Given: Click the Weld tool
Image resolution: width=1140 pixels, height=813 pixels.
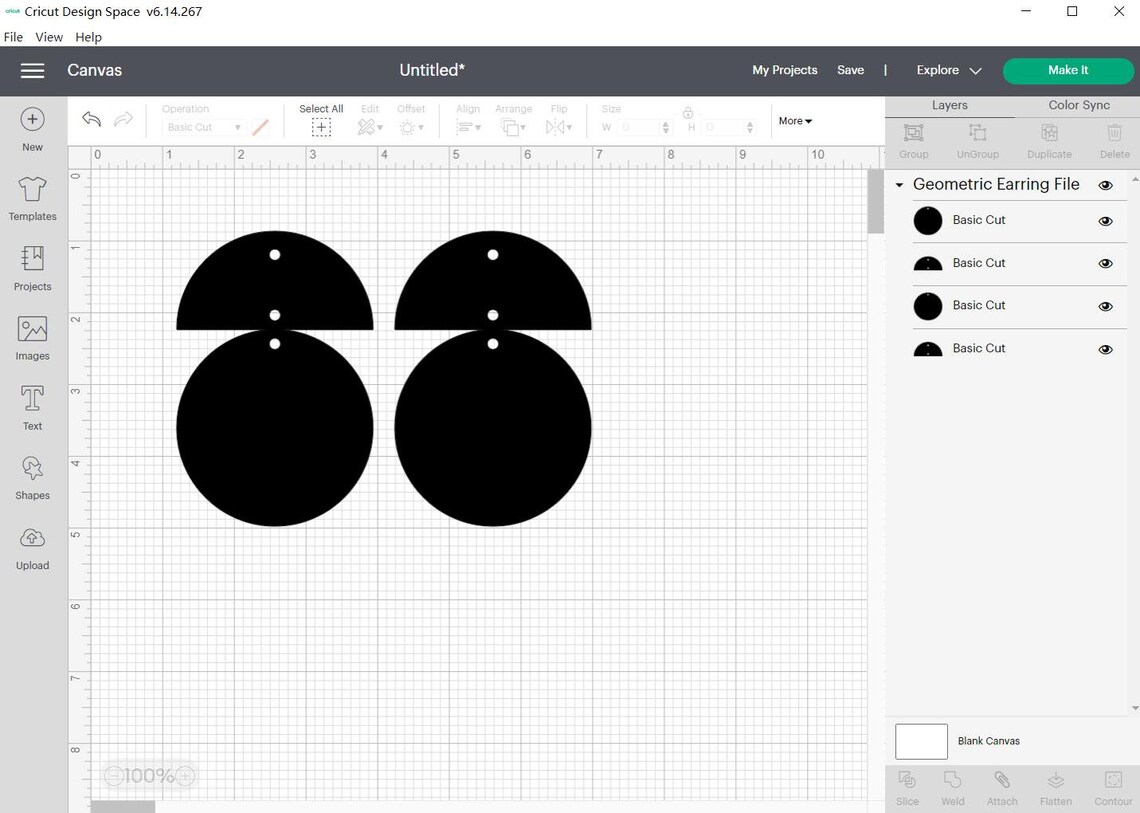Looking at the screenshot, I should (x=952, y=787).
